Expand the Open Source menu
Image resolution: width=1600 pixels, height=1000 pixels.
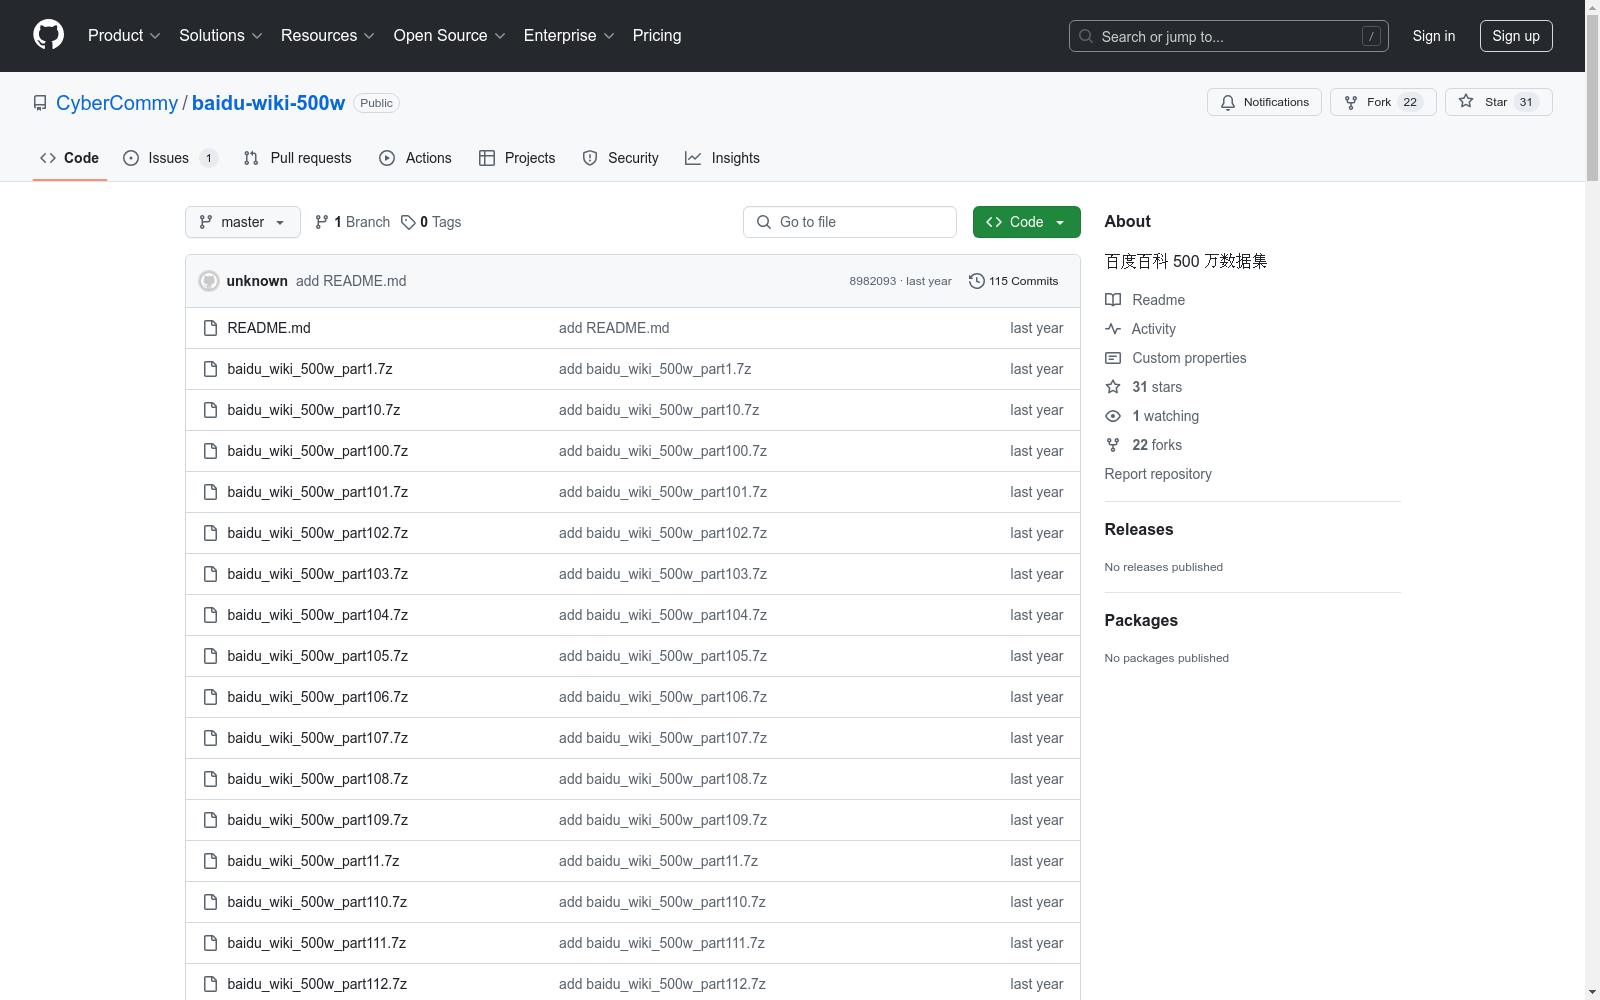449,35
